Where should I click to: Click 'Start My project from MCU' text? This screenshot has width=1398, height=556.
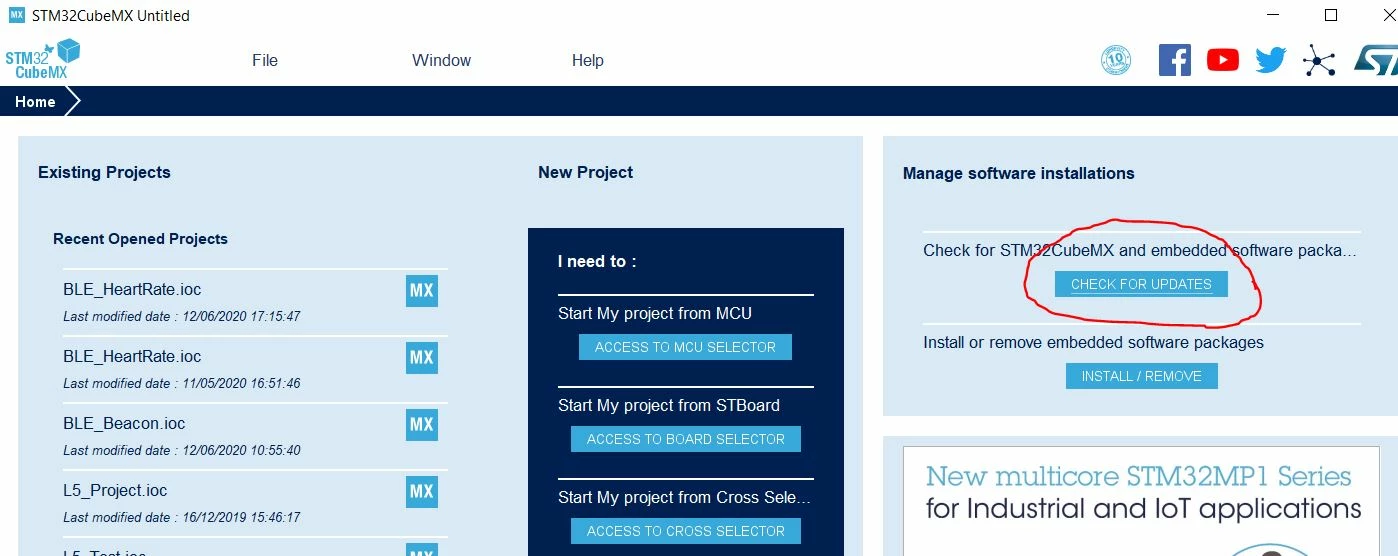point(655,313)
